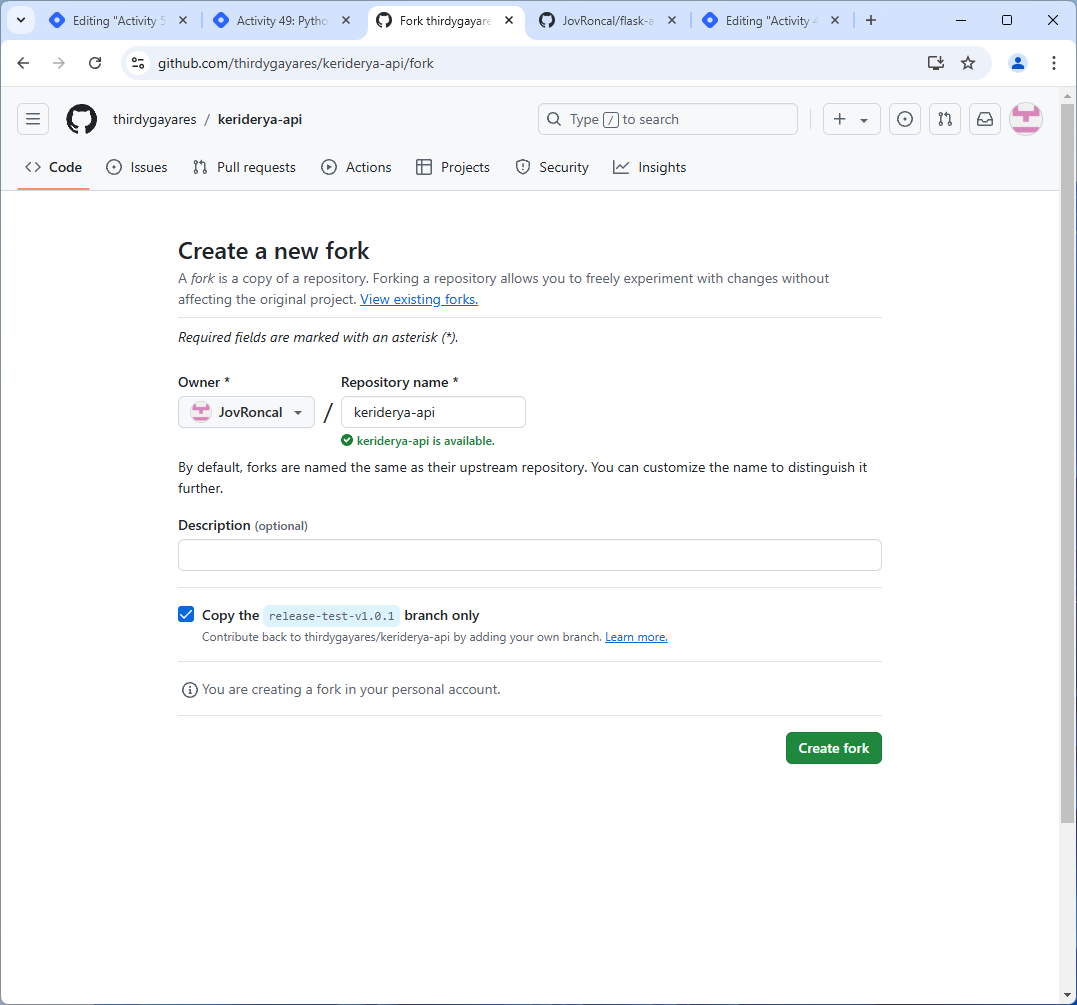Open the notifications inbox icon
1077x1005 pixels.
(984, 120)
